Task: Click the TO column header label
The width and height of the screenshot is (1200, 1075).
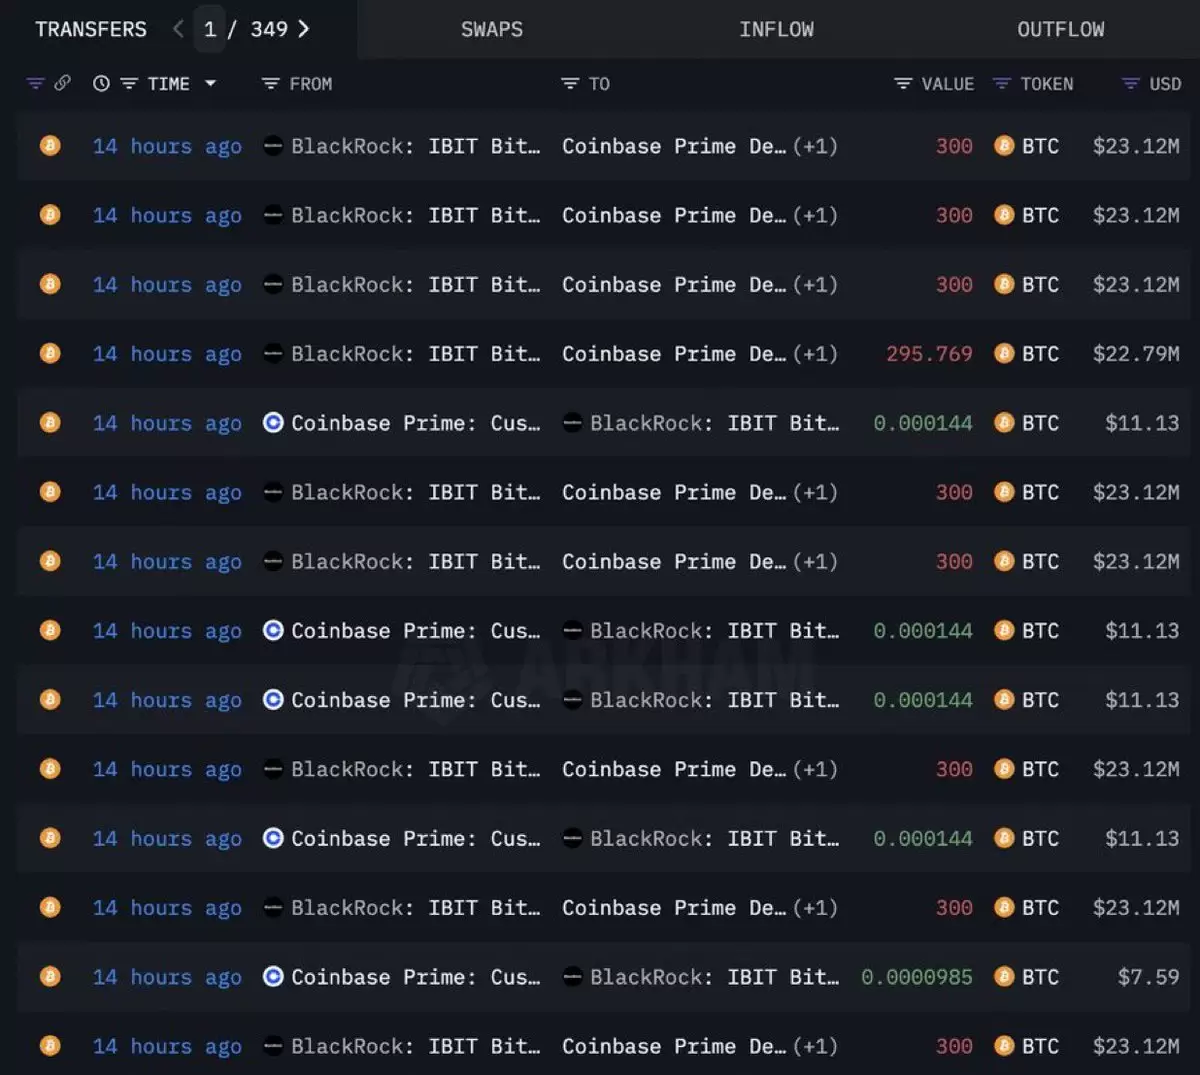Action: tap(599, 84)
